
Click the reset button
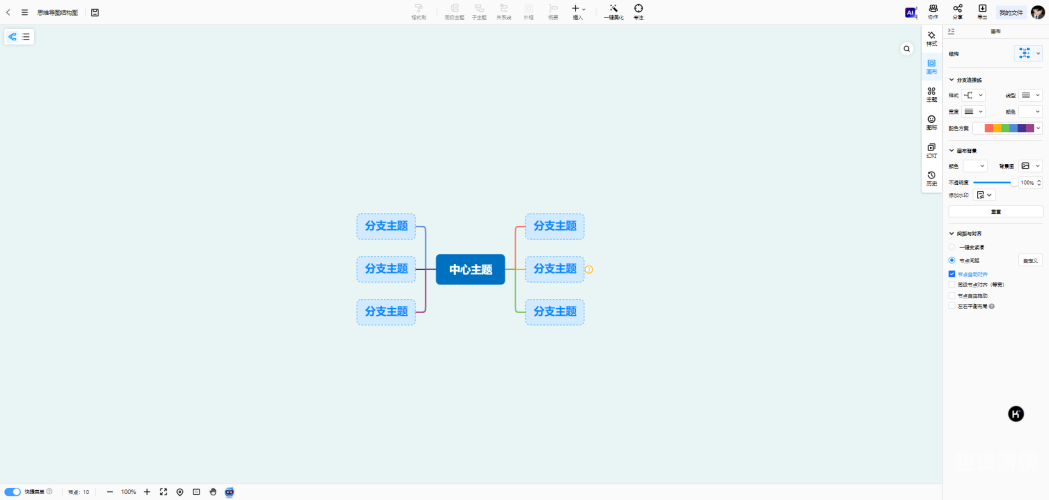point(995,212)
